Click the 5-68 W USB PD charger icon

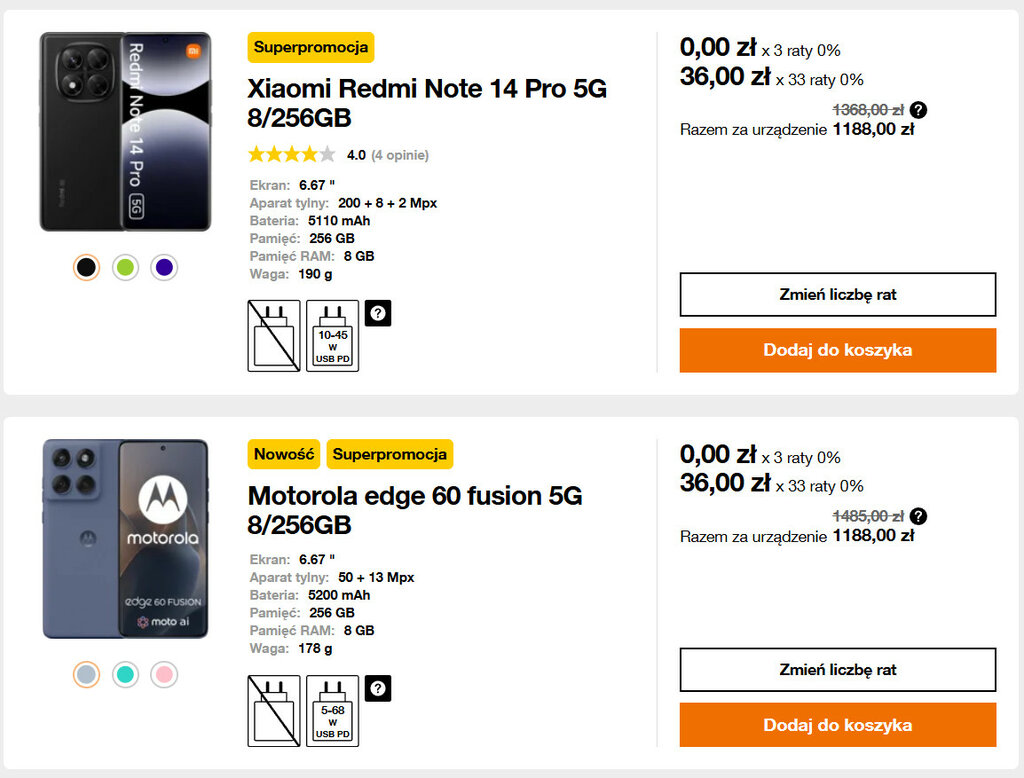pyautogui.click(x=332, y=711)
